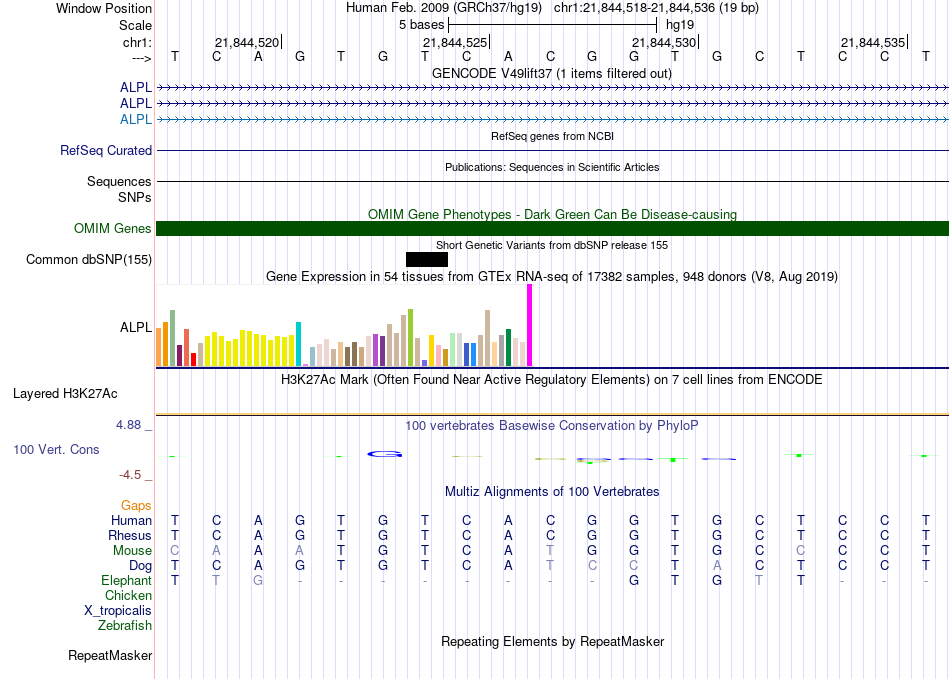Click the Scale label in ruler area
Image resolution: width=950 pixels, height=679 pixels.
click(135, 25)
